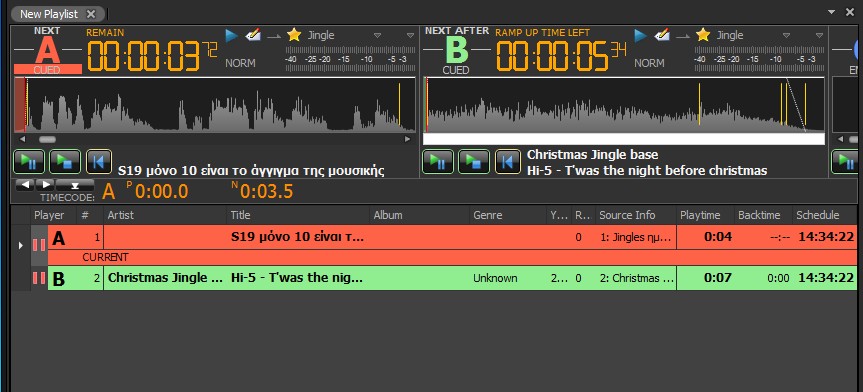Click Player B's Play/Pause button

(x=438, y=162)
